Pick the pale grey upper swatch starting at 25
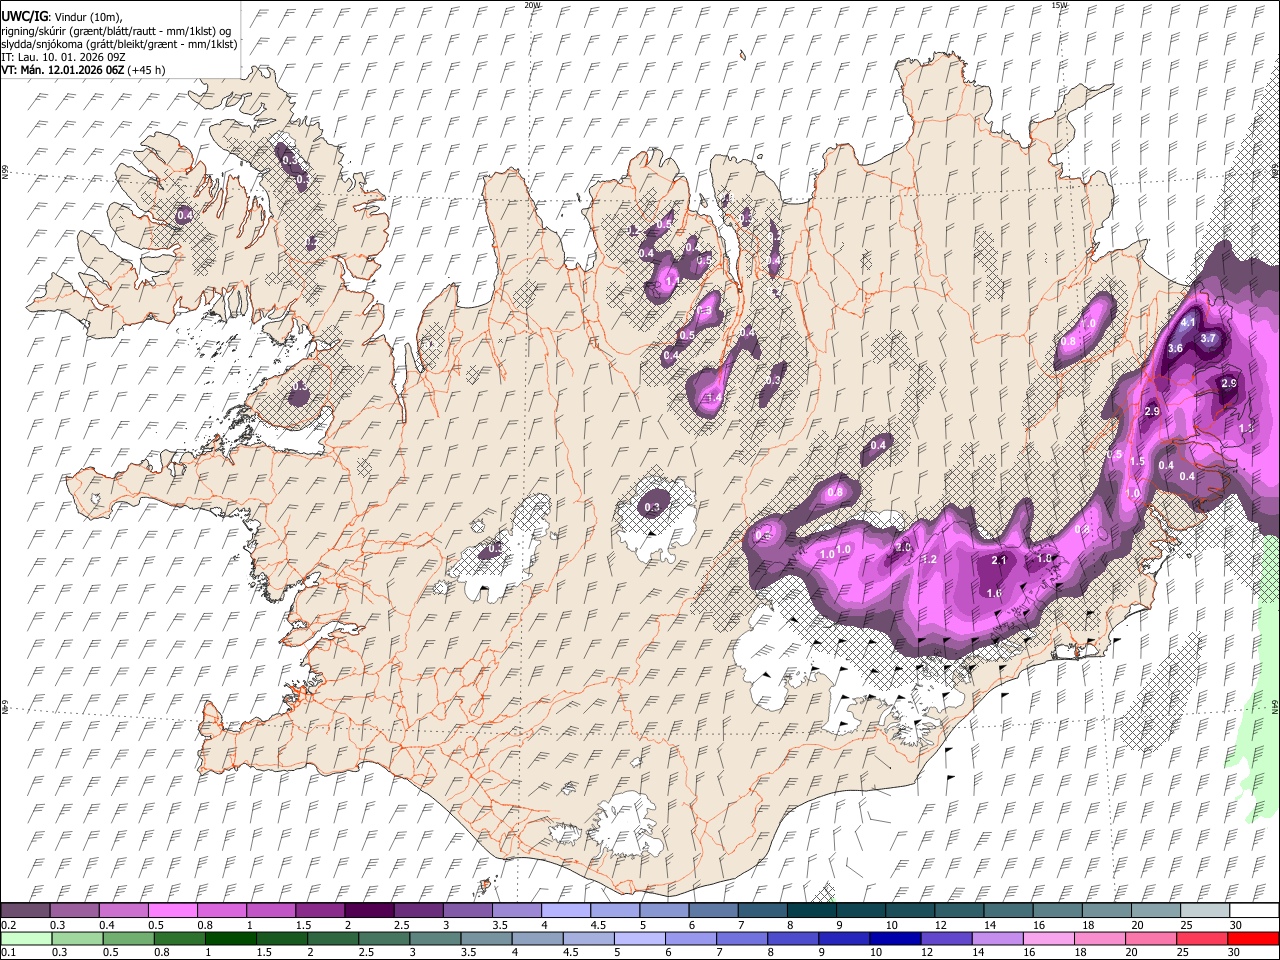This screenshot has height=960, width=1280. [1204, 910]
